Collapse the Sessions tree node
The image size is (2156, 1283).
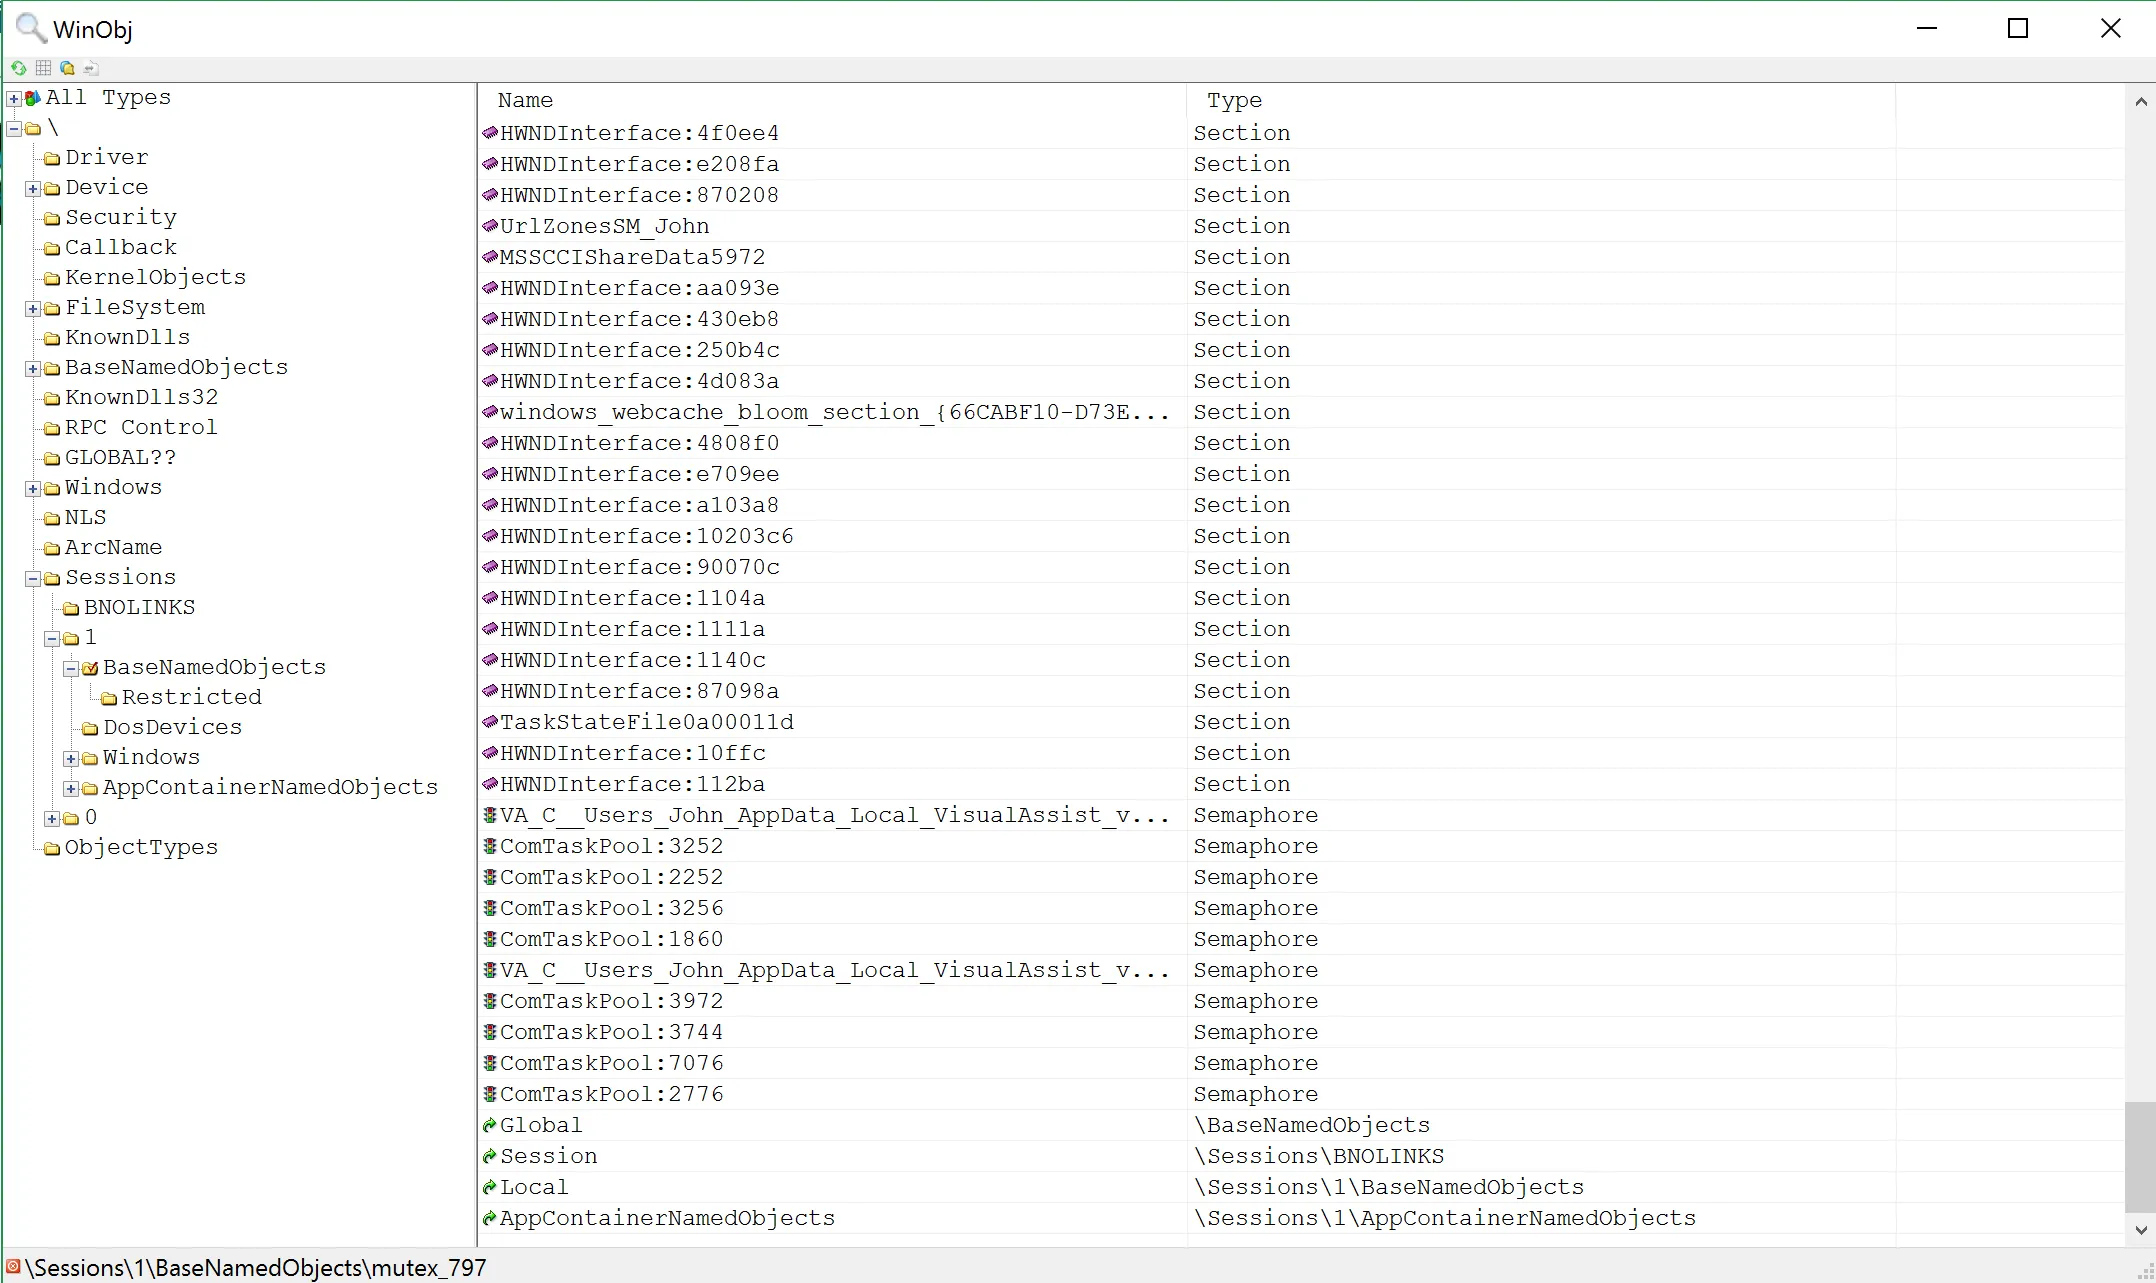tap(33, 579)
